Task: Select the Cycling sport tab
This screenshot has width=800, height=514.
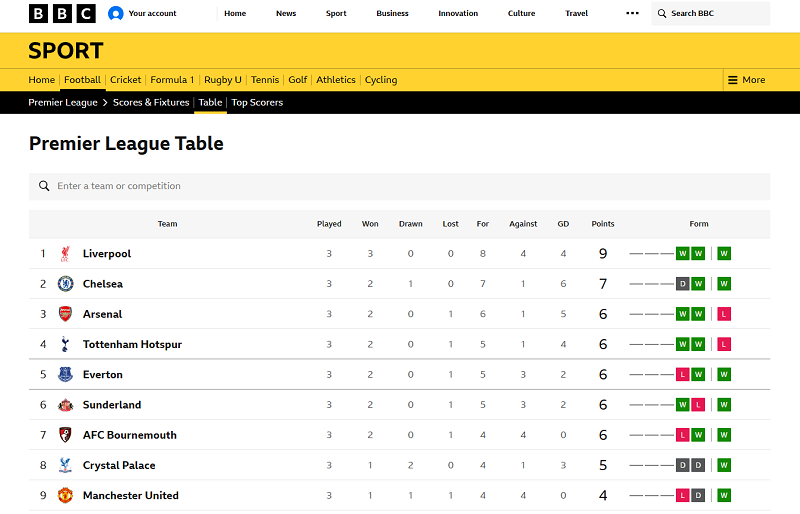Action: 381,80
